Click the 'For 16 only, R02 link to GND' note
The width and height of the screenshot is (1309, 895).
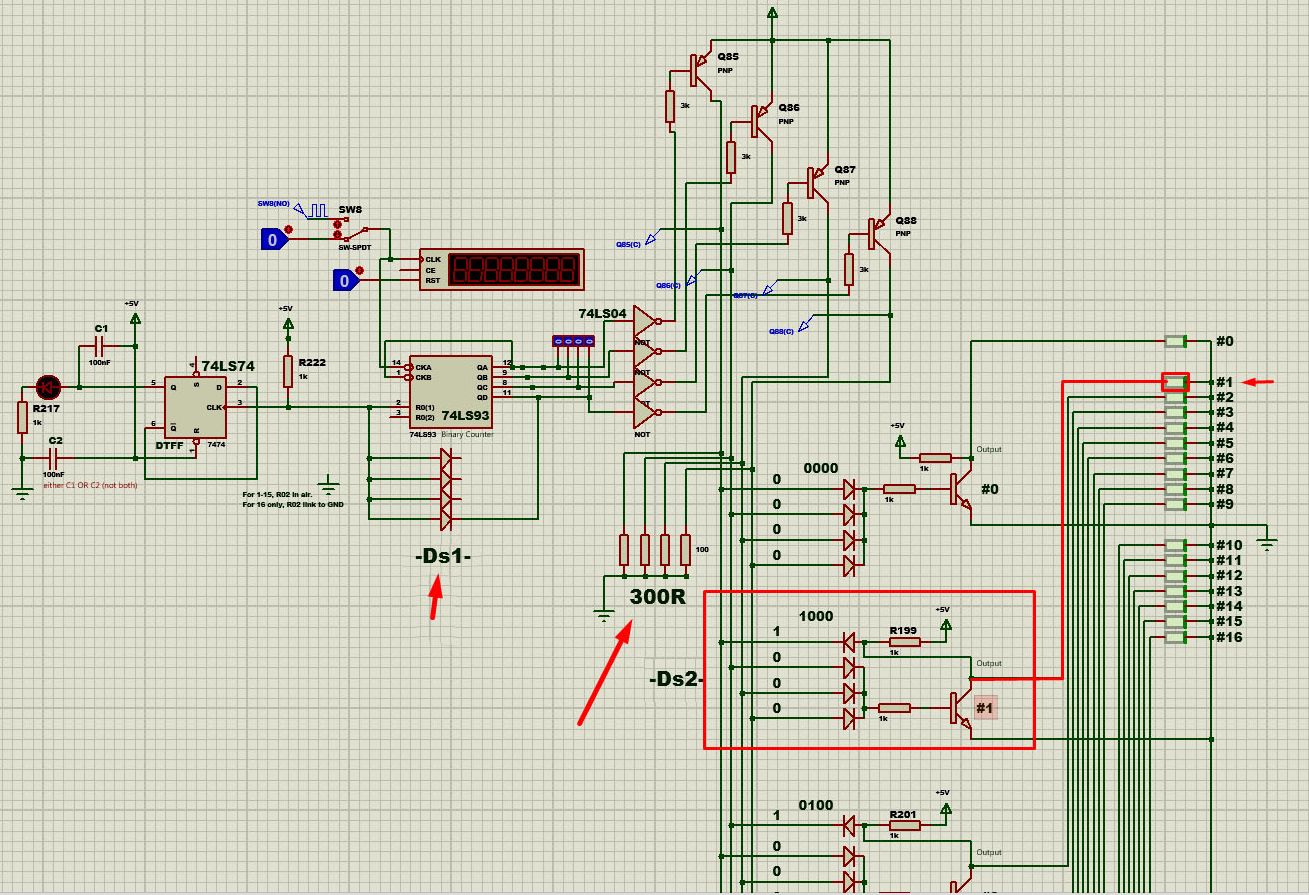point(293,504)
